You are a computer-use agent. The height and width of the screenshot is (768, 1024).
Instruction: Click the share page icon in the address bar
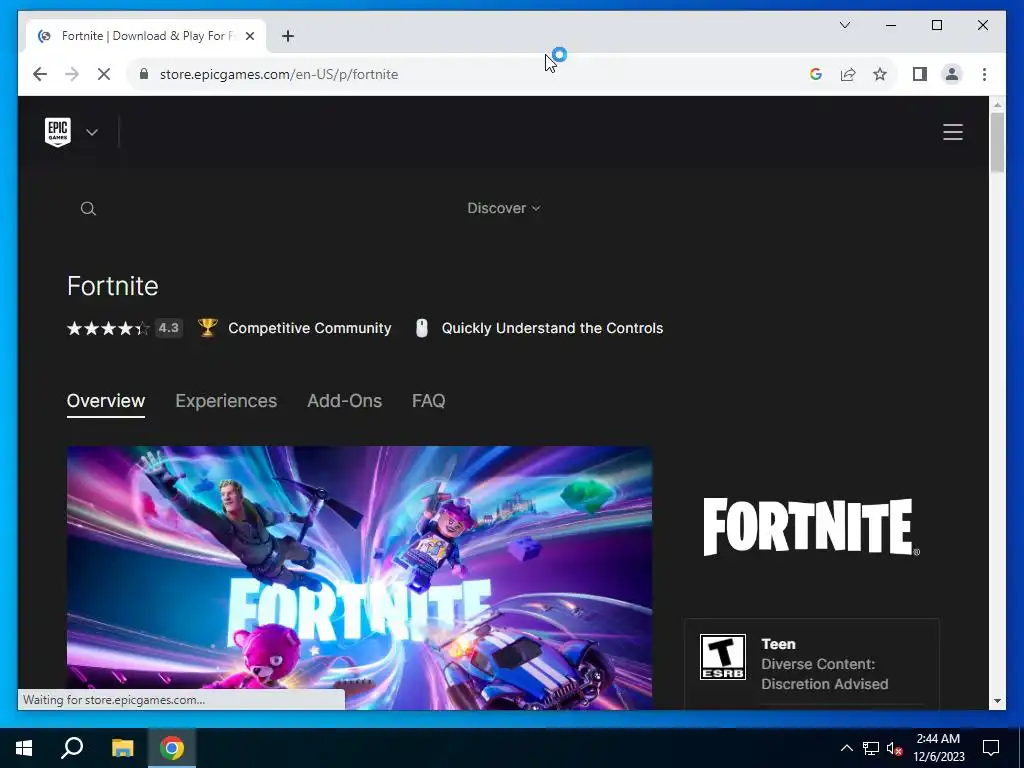coord(848,74)
